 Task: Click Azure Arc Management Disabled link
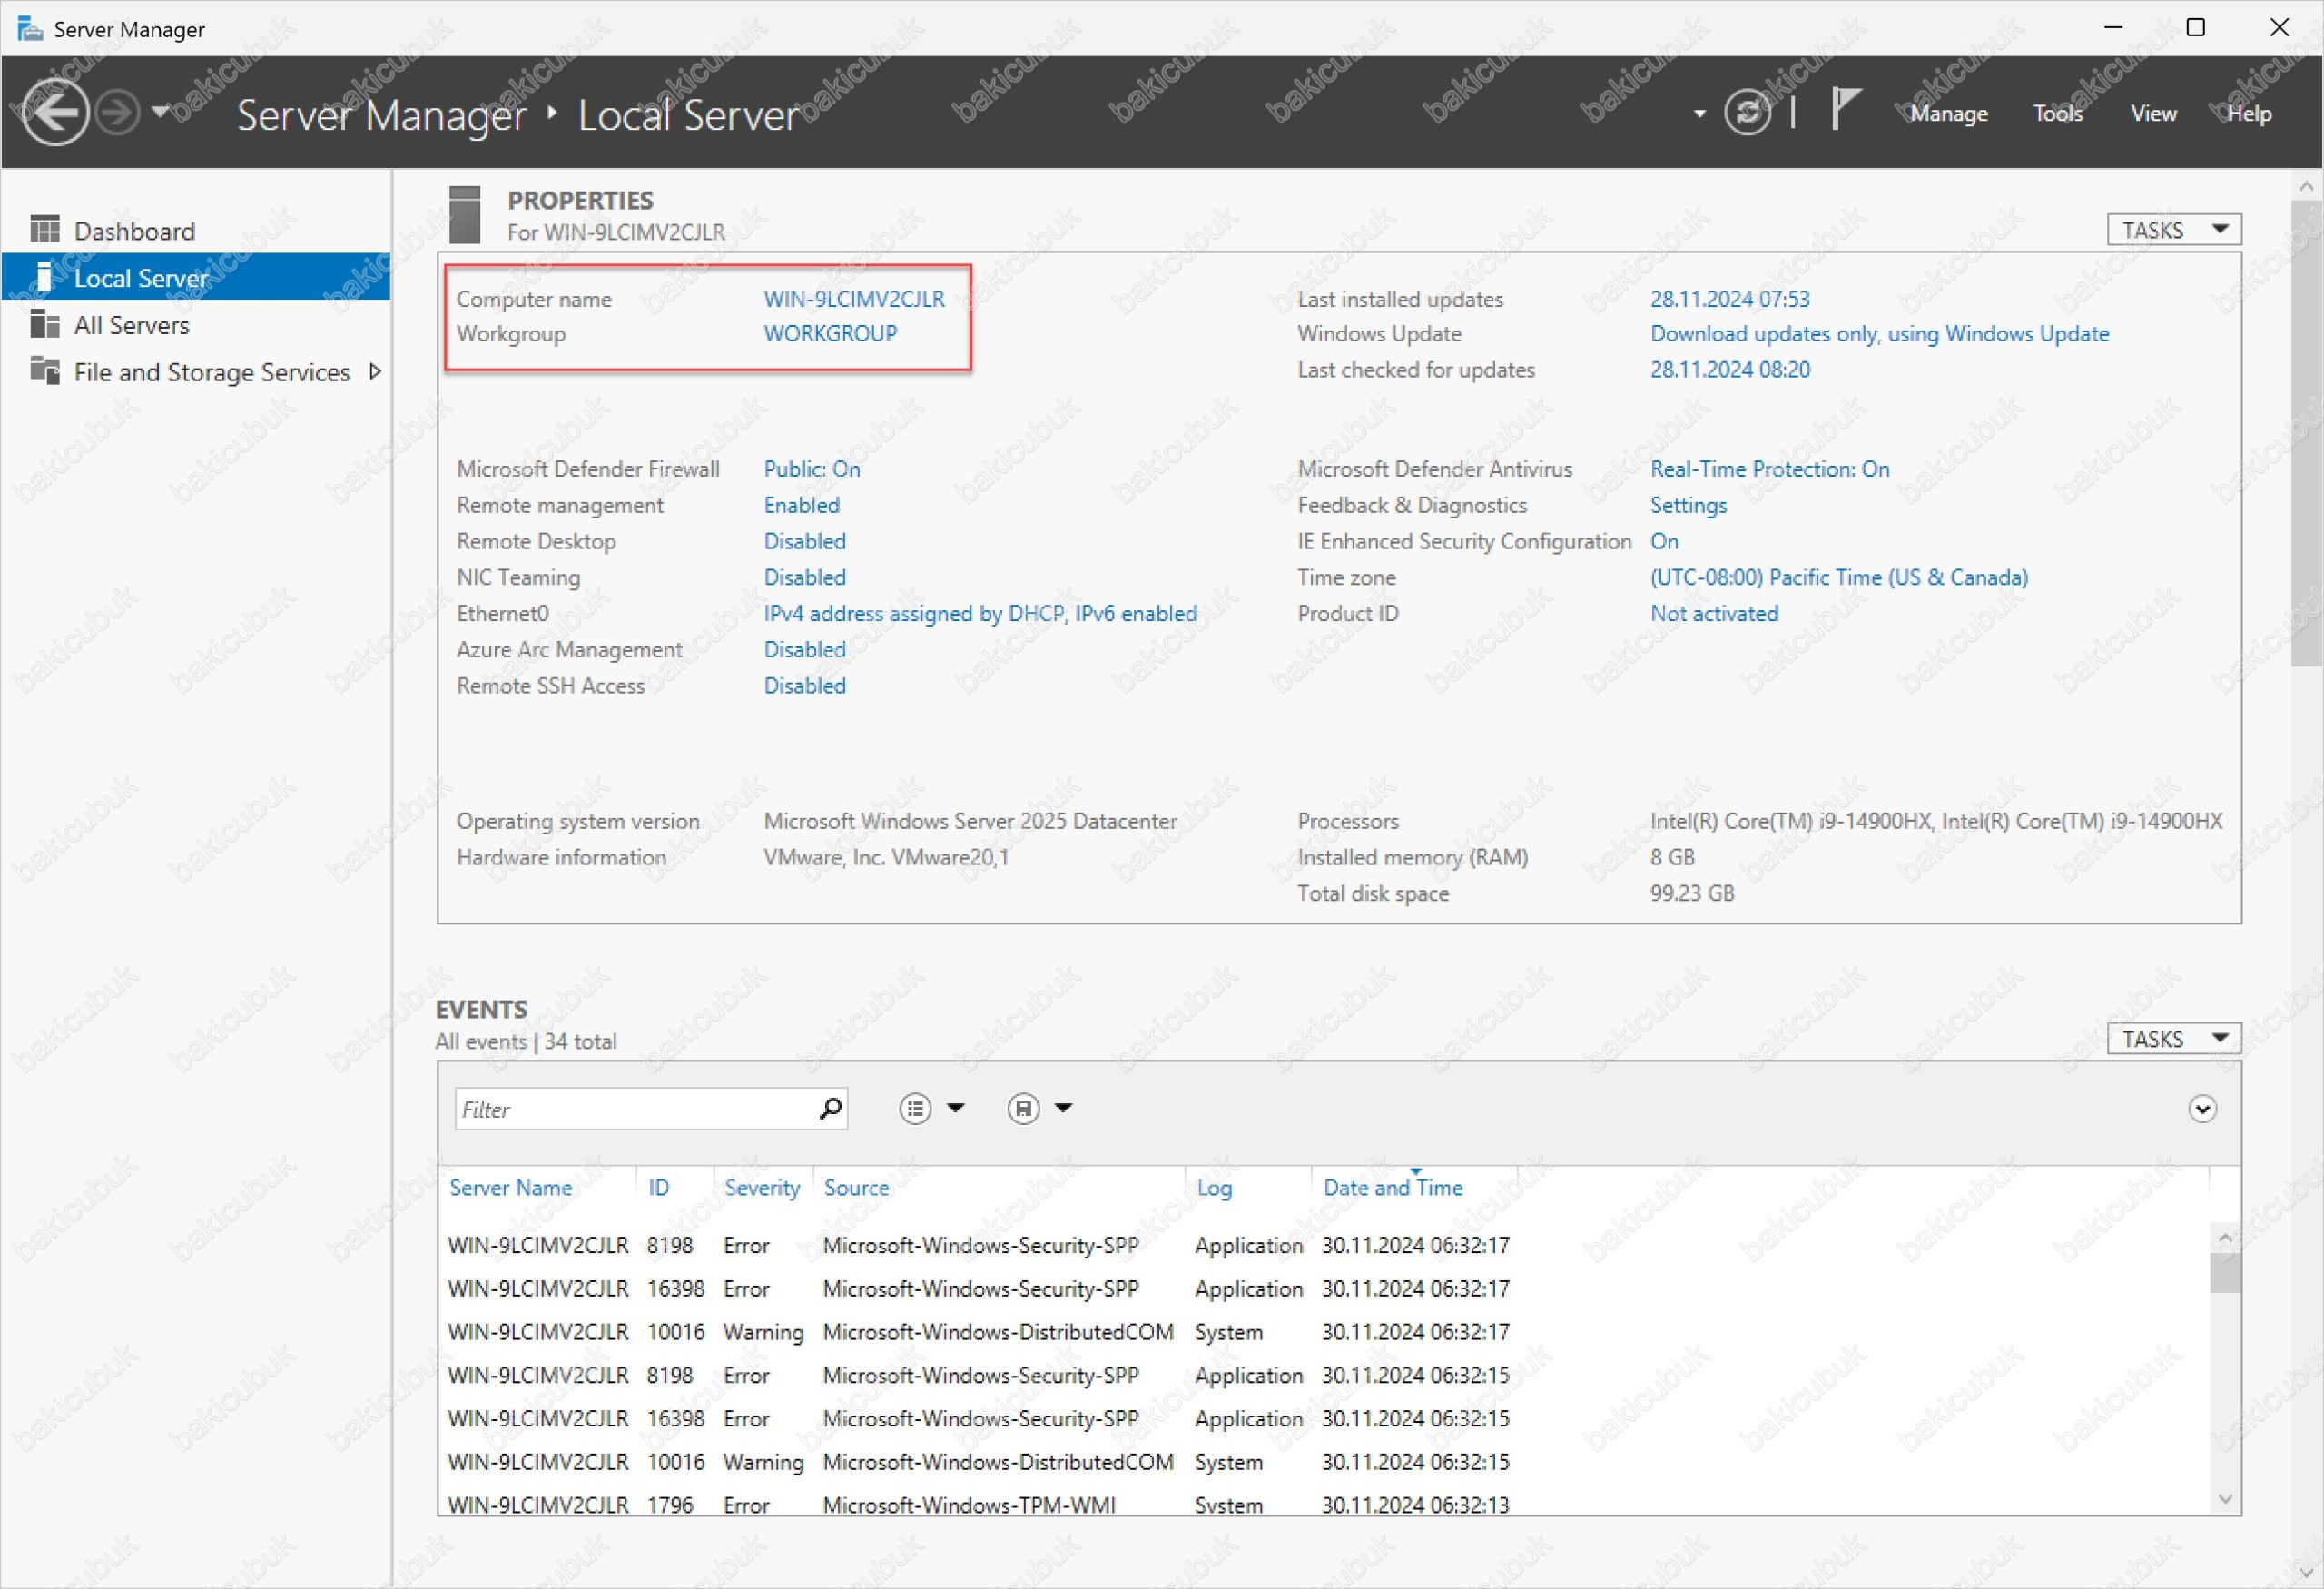click(804, 649)
